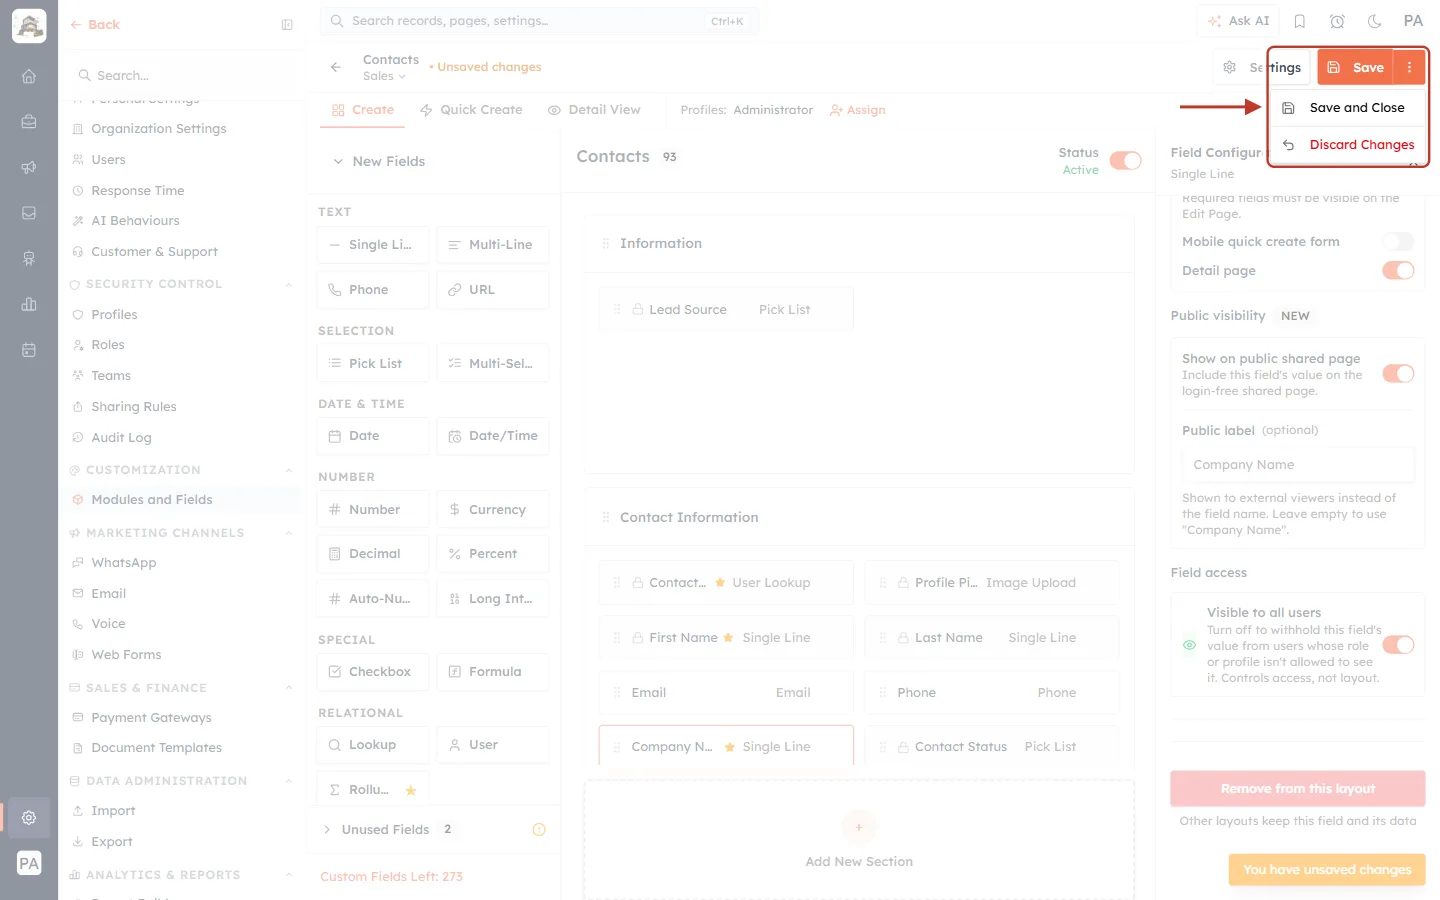Open the Sales module dropdown

pyautogui.click(x=384, y=76)
